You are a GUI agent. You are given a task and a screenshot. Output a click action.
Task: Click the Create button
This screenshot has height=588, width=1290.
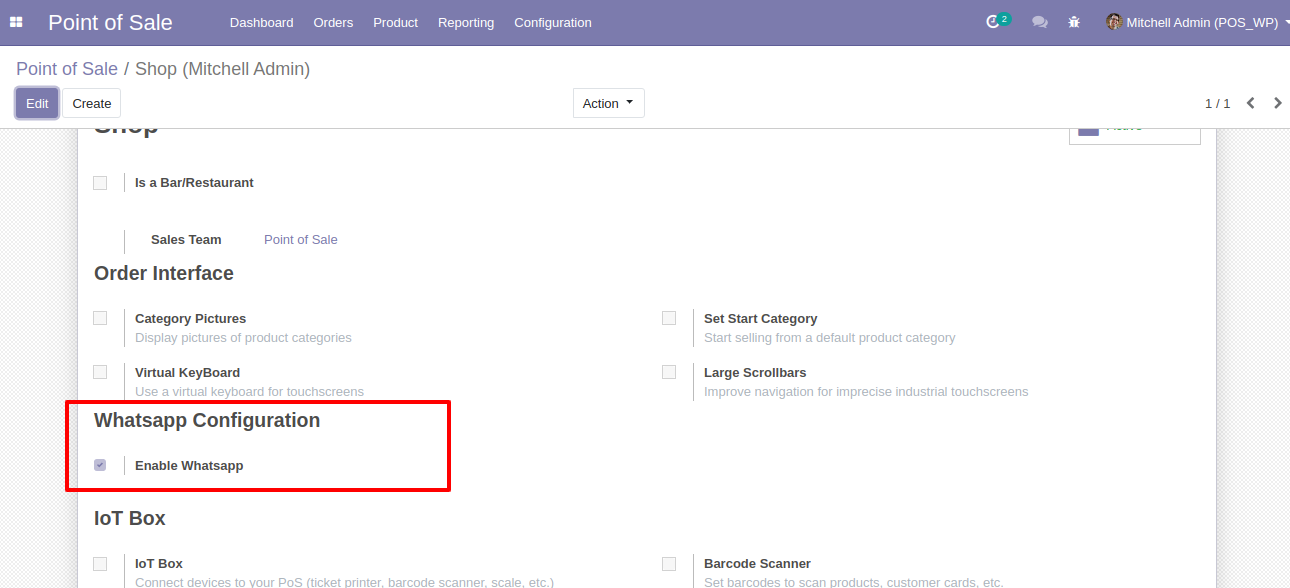92,103
